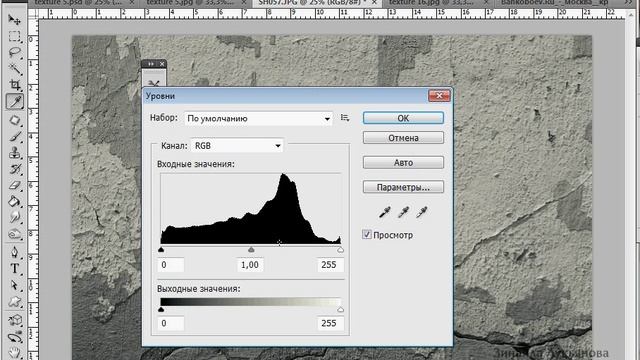Switch to the texture 5.psd document tab
Viewport: 640px width, 360px height.
(83, 2)
